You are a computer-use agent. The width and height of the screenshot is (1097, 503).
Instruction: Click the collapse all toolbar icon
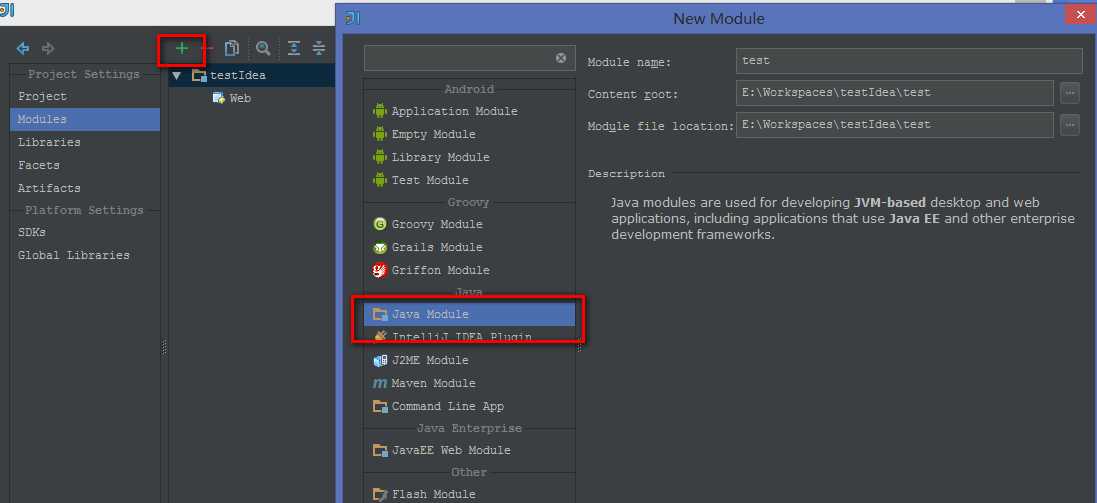click(x=319, y=48)
